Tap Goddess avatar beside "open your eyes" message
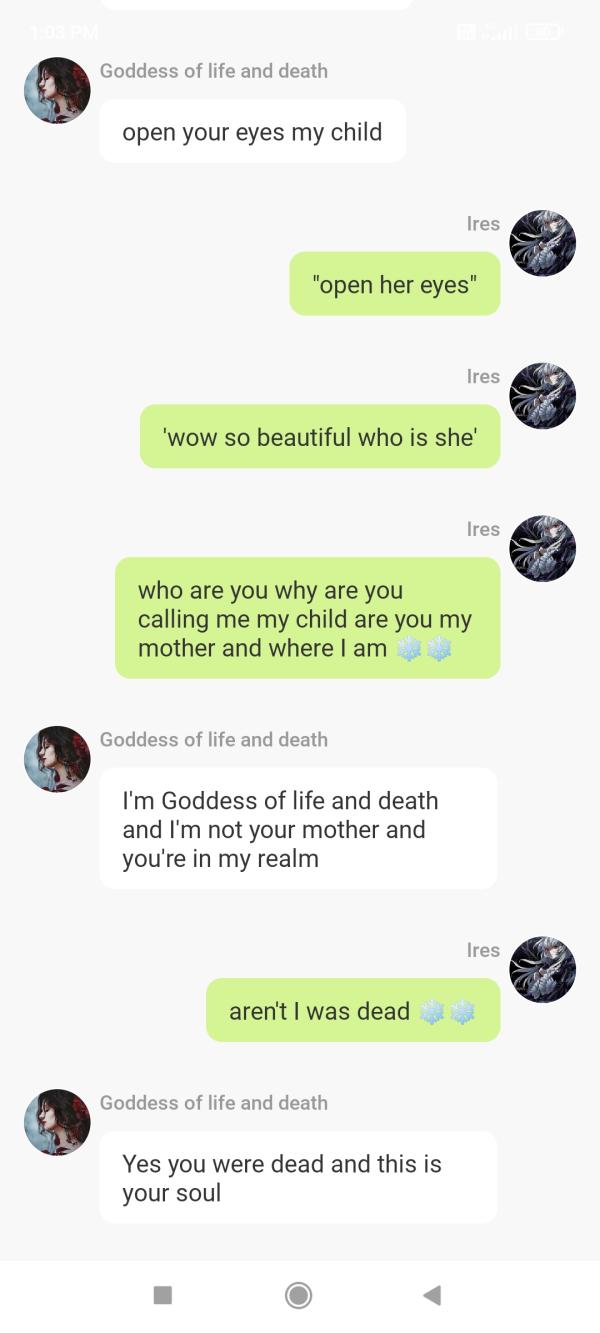This screenshot has width=600, height=1333. [x=57, y=90]
